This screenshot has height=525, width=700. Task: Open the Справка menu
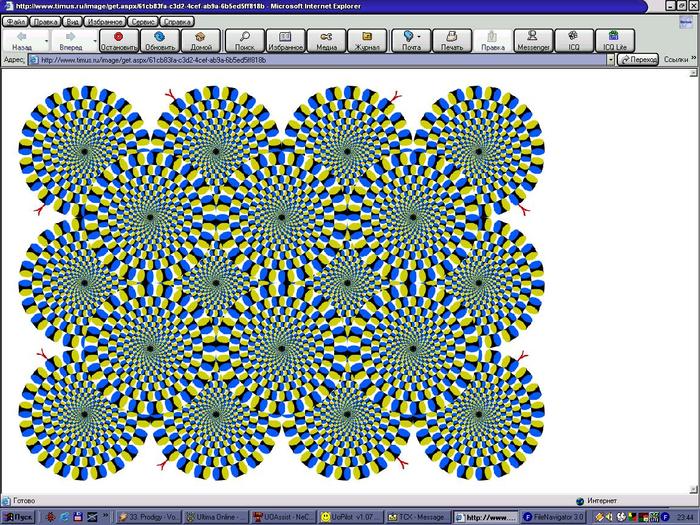[177, 21]
